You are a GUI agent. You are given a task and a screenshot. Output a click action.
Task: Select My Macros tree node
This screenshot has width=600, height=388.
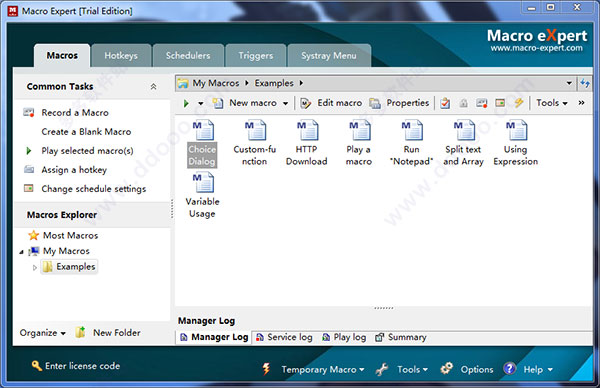(60, 251)
